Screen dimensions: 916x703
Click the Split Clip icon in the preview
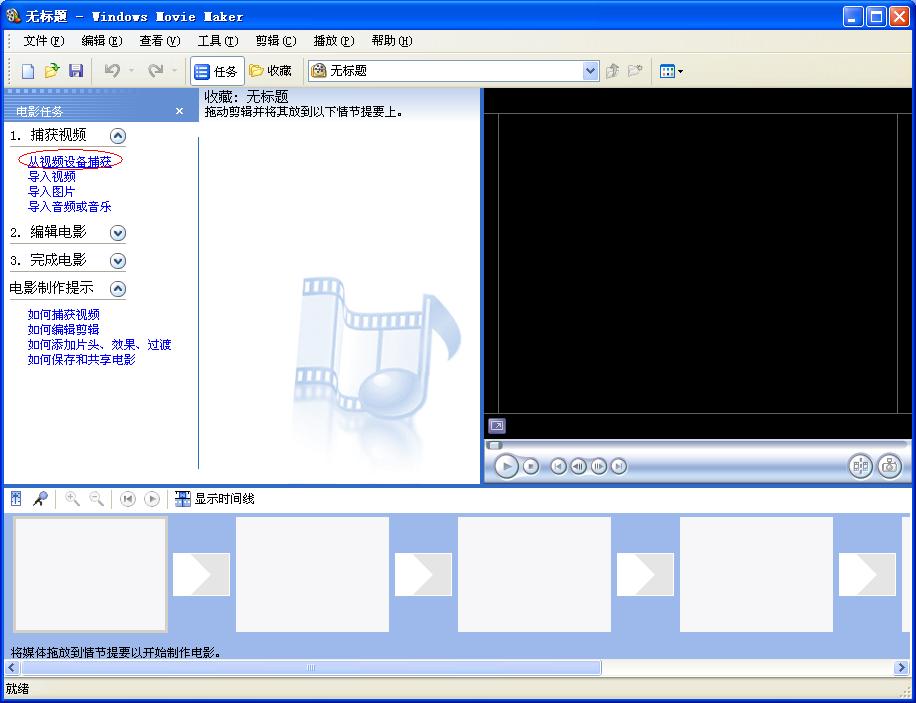[860, 466]
